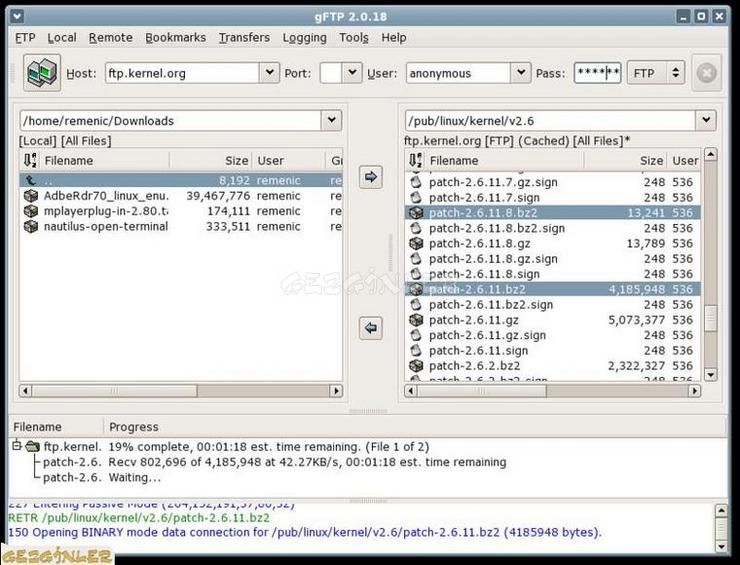Click nautilus-open-terminal package icon
The width and height of the screenshot is (740, 565).
tap(31, 227)
